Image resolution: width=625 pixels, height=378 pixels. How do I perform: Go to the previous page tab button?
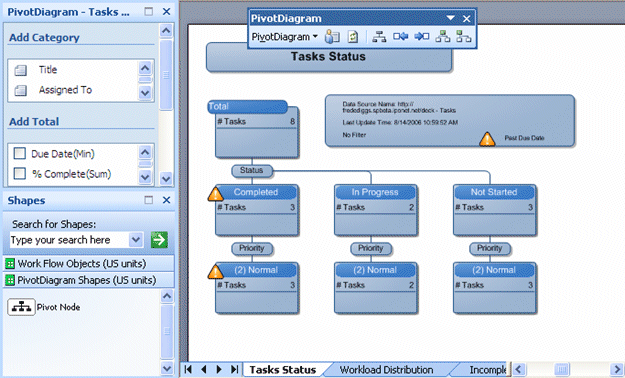[x=204, y=369]
